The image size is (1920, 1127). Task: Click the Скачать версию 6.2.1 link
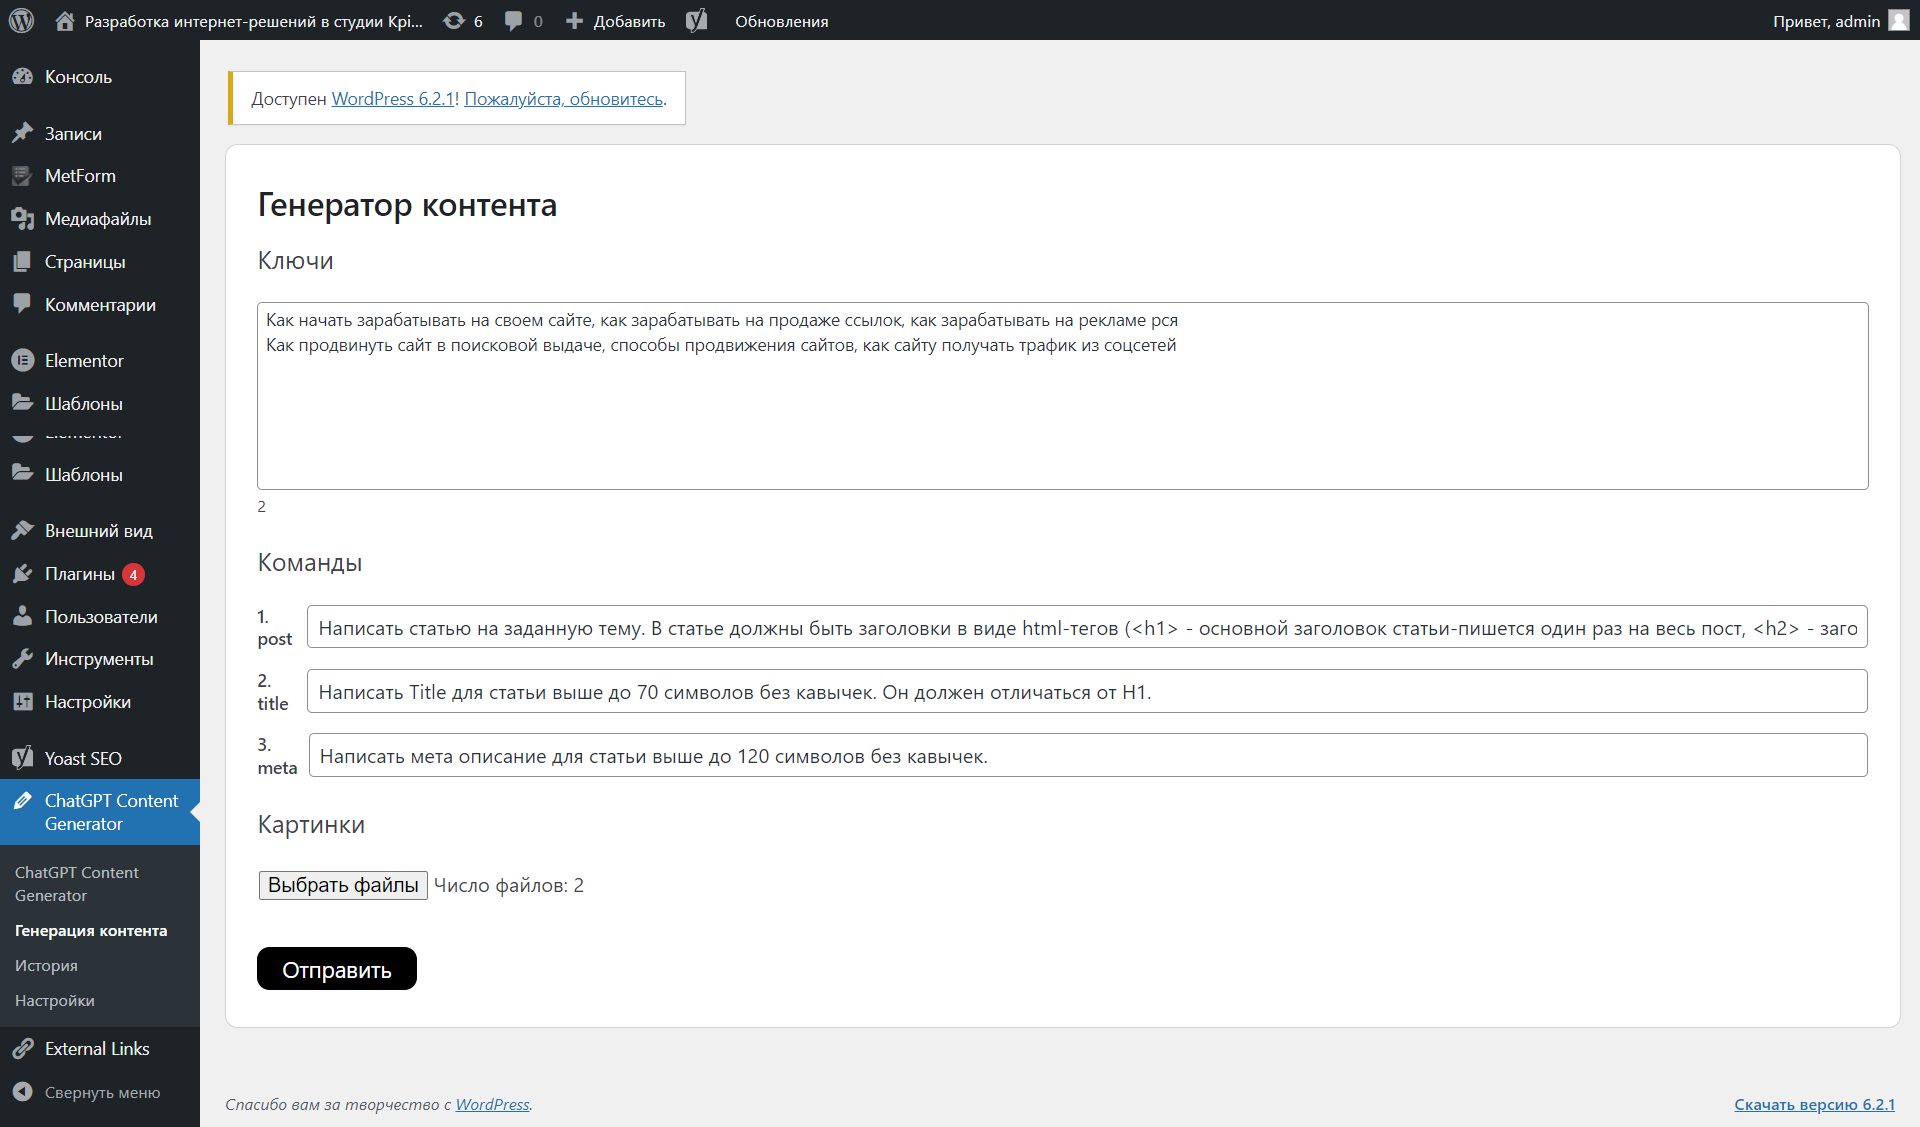pyautogui.click(x=1814, y=1105)
